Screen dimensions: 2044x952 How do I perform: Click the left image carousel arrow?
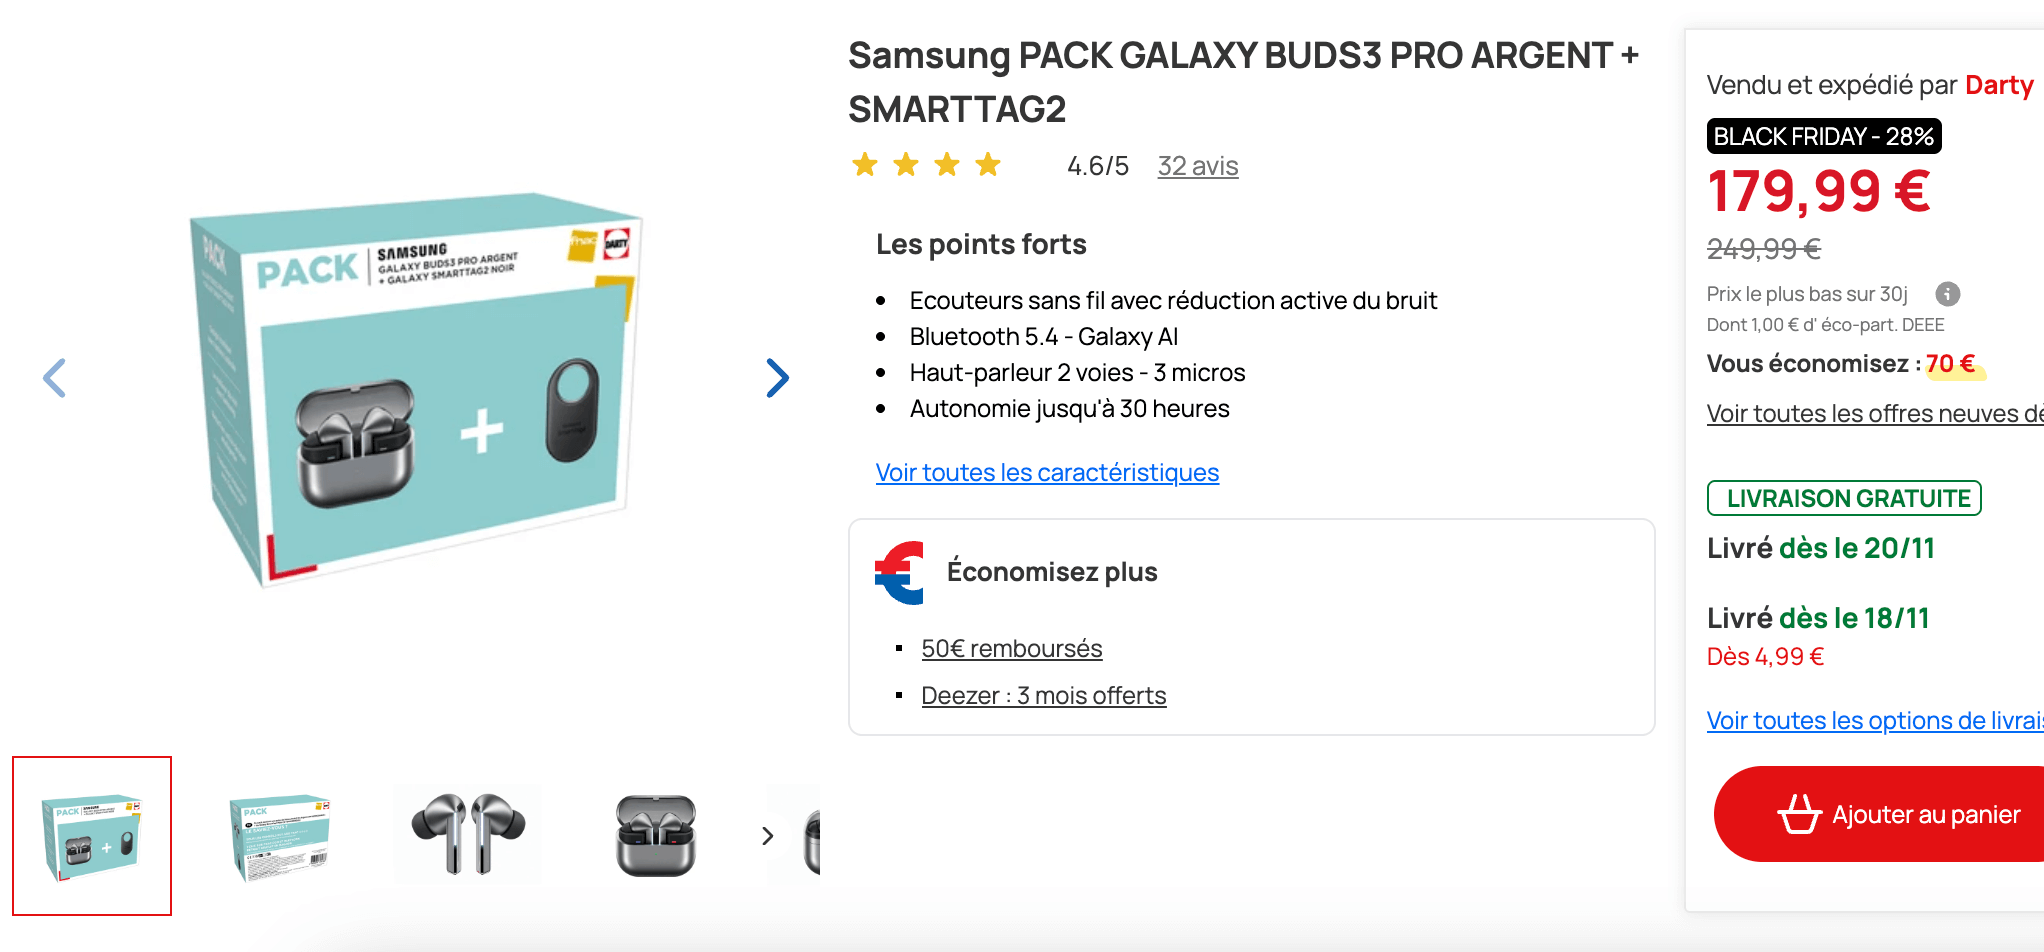55,378
